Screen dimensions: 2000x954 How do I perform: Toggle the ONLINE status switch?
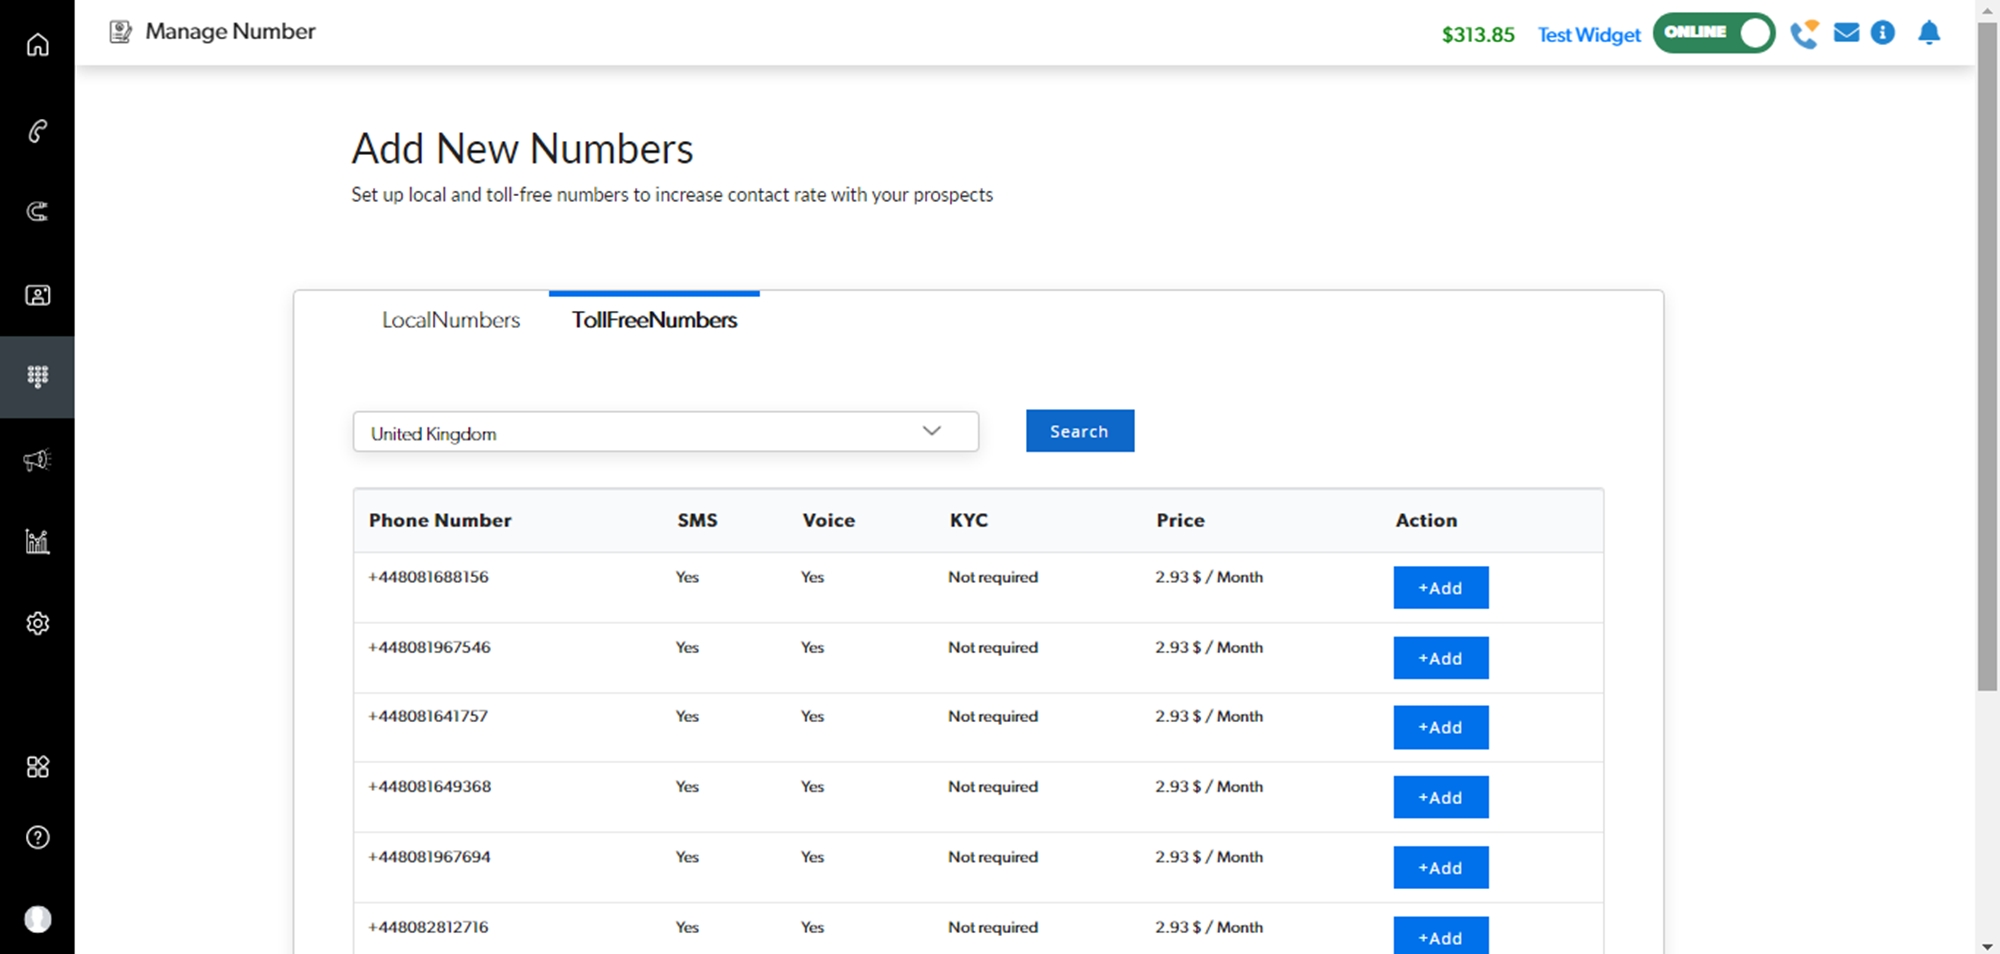1713,33
